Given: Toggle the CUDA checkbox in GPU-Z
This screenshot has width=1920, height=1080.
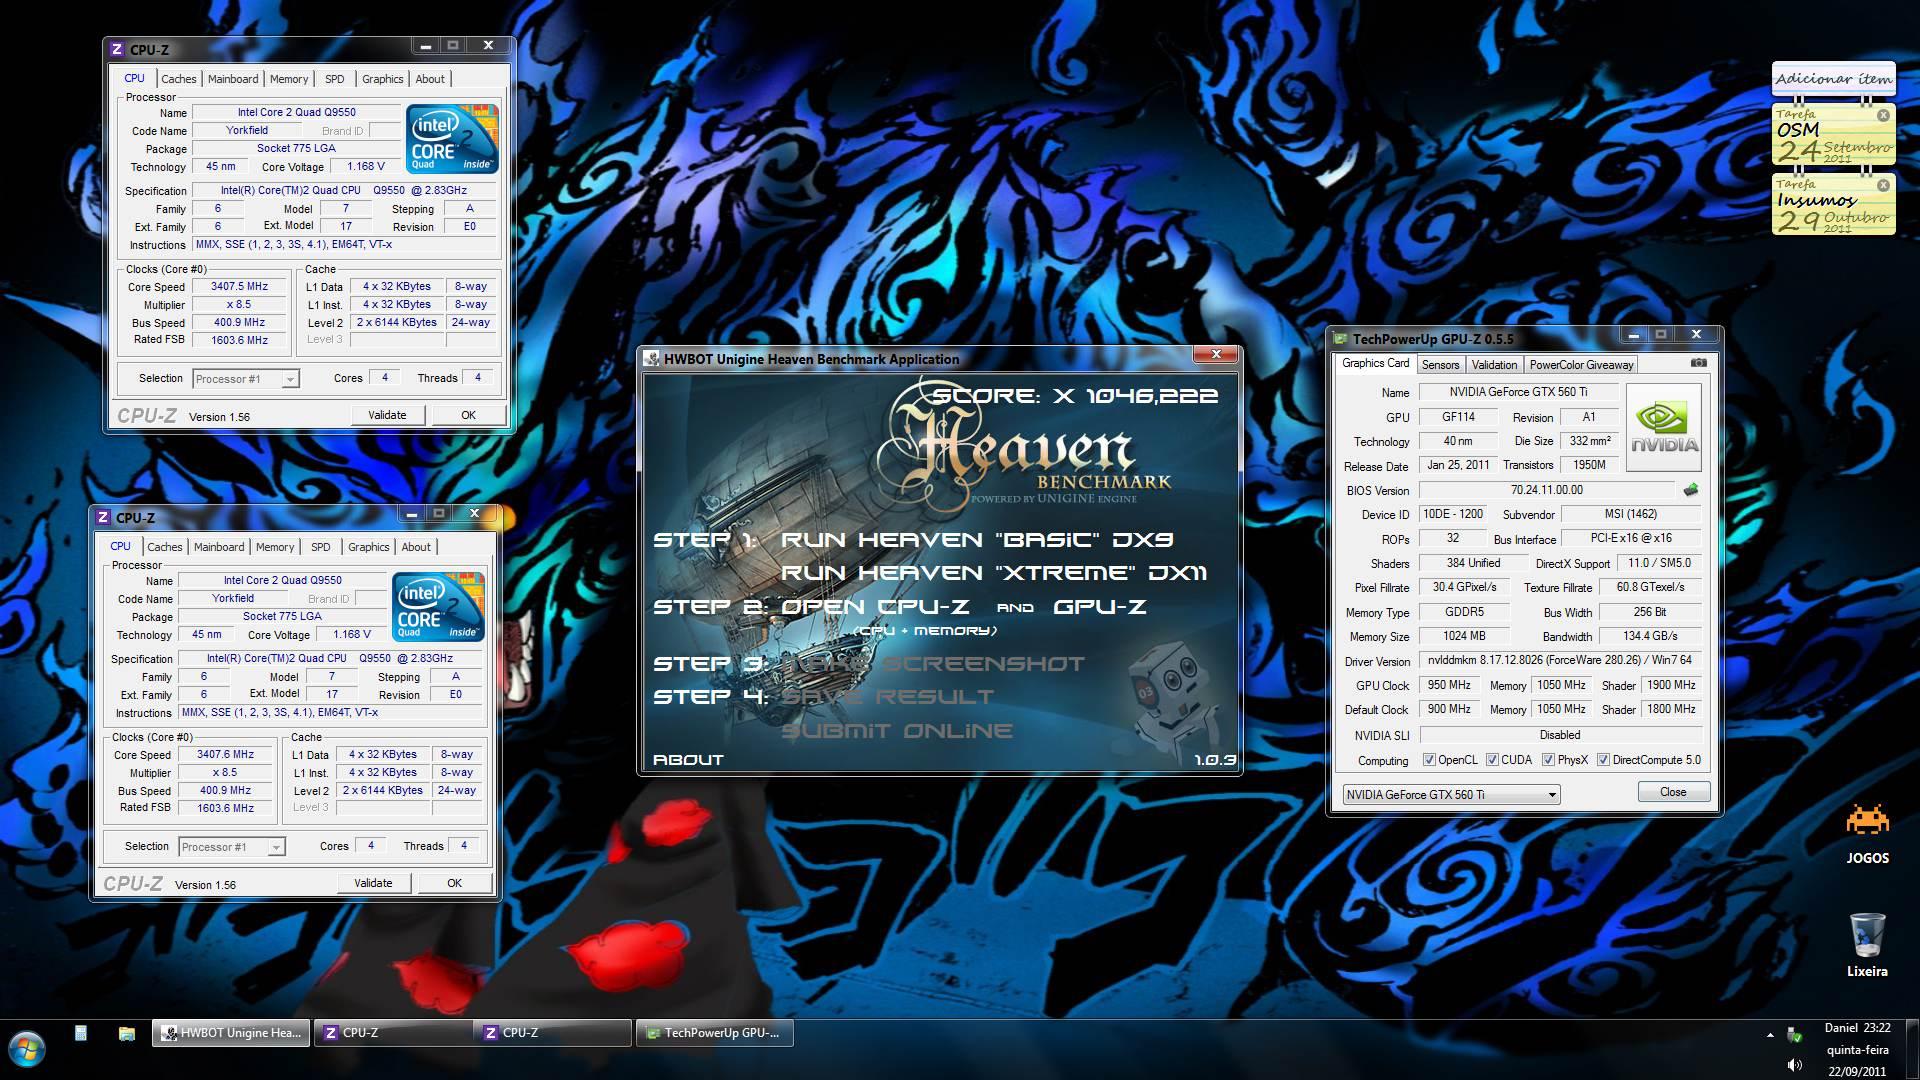Looking at the screenshot, I should point(1492,760).
